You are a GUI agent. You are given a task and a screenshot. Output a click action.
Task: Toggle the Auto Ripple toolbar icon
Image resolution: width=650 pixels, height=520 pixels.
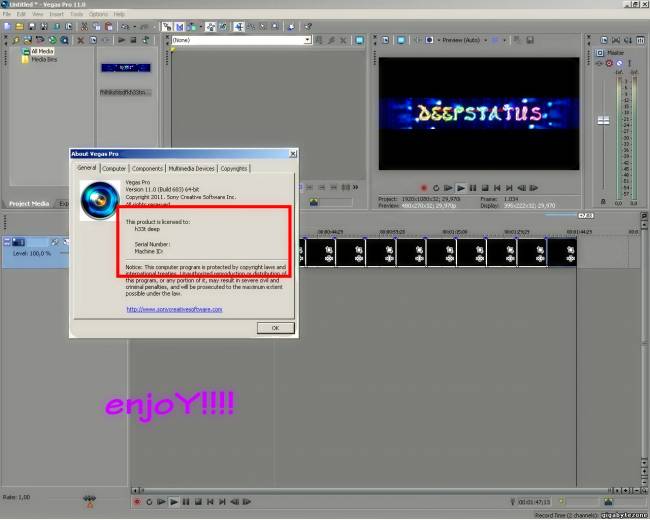click(x=192, y=27)
